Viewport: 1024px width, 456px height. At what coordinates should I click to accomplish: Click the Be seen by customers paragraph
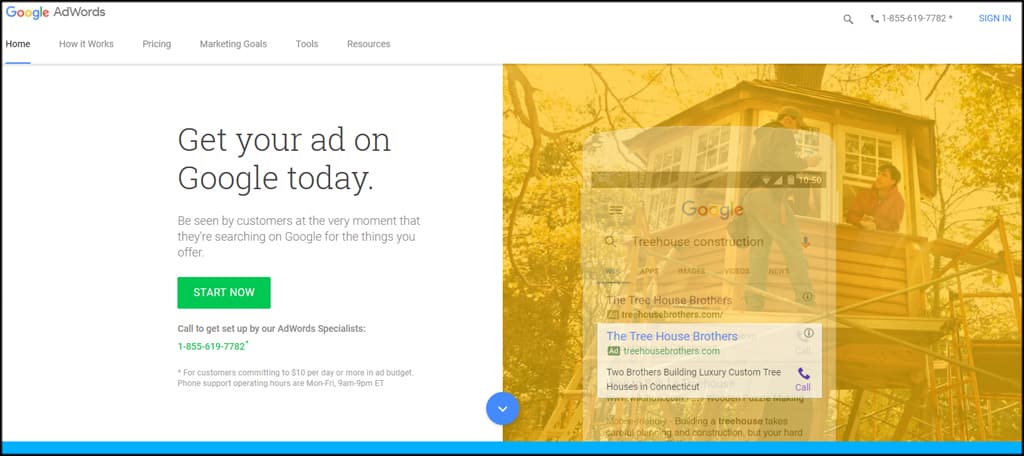coord(298,236)
